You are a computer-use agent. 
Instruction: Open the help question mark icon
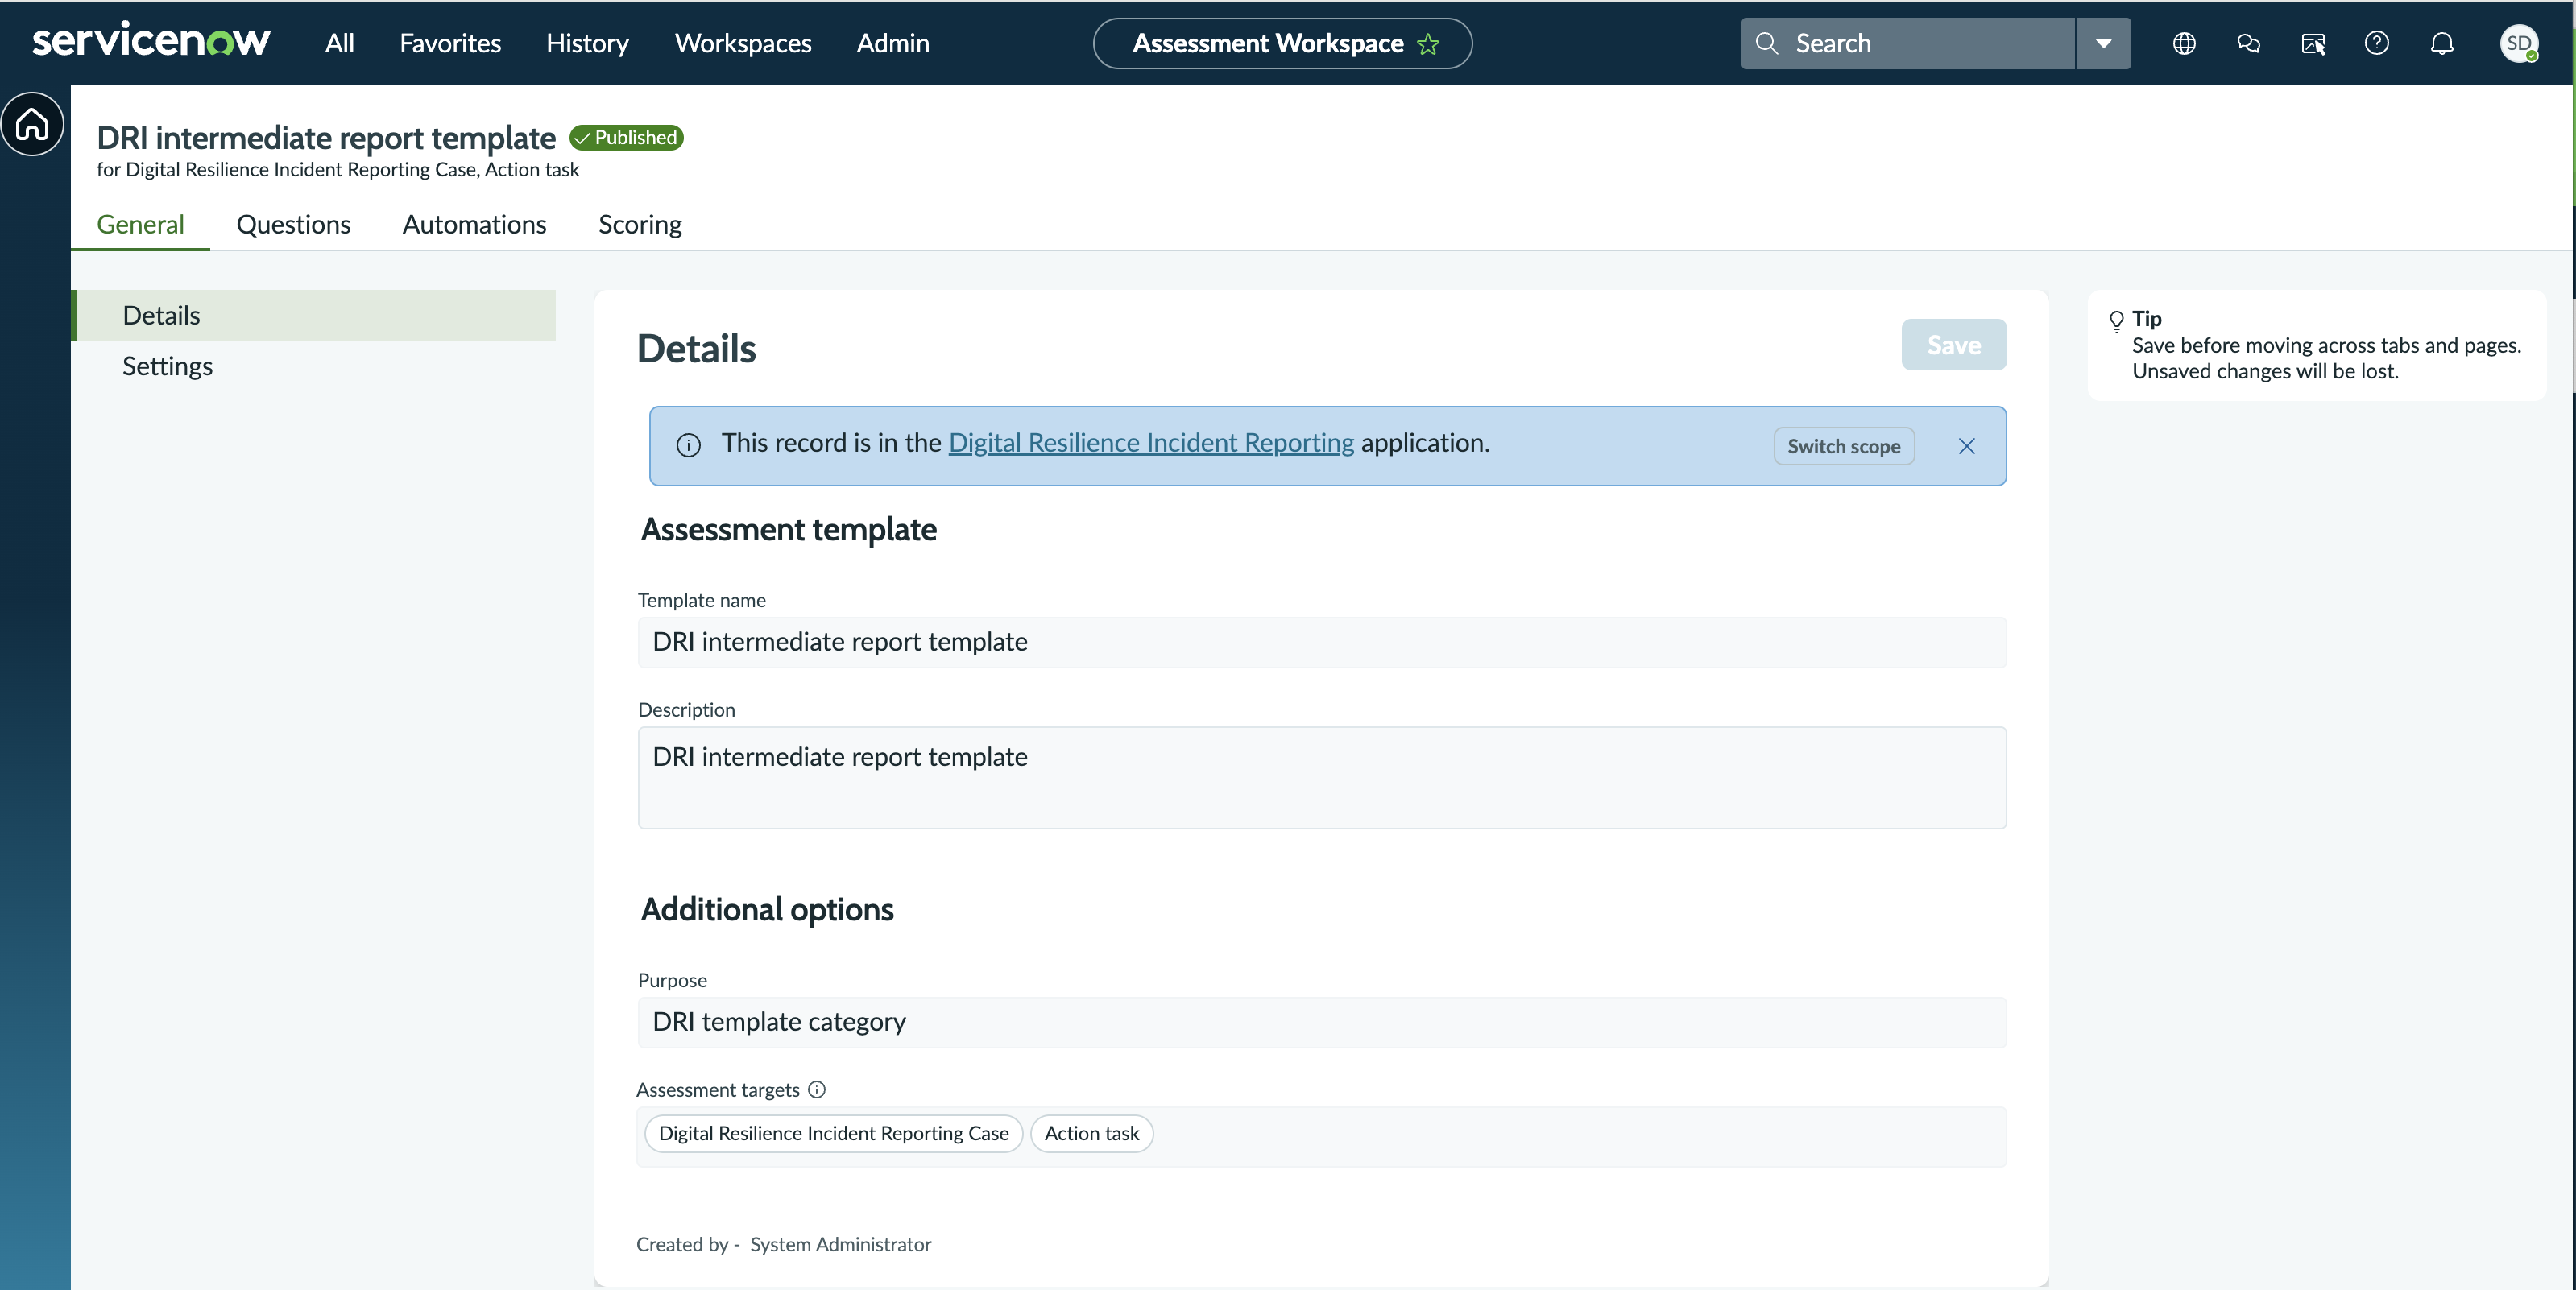2377,43
